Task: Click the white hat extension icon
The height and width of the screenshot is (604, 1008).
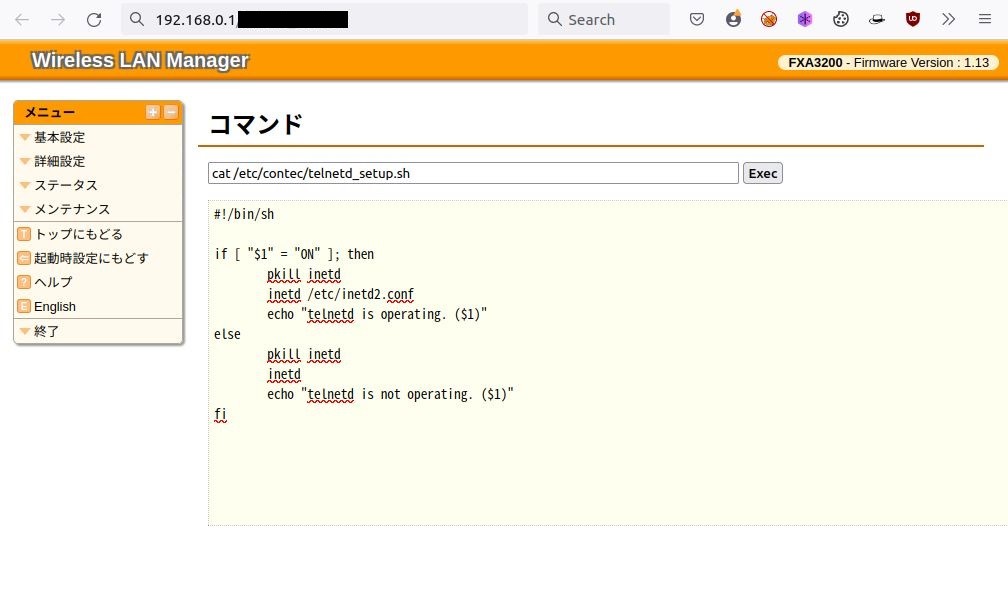Action: tap(877, 19)
